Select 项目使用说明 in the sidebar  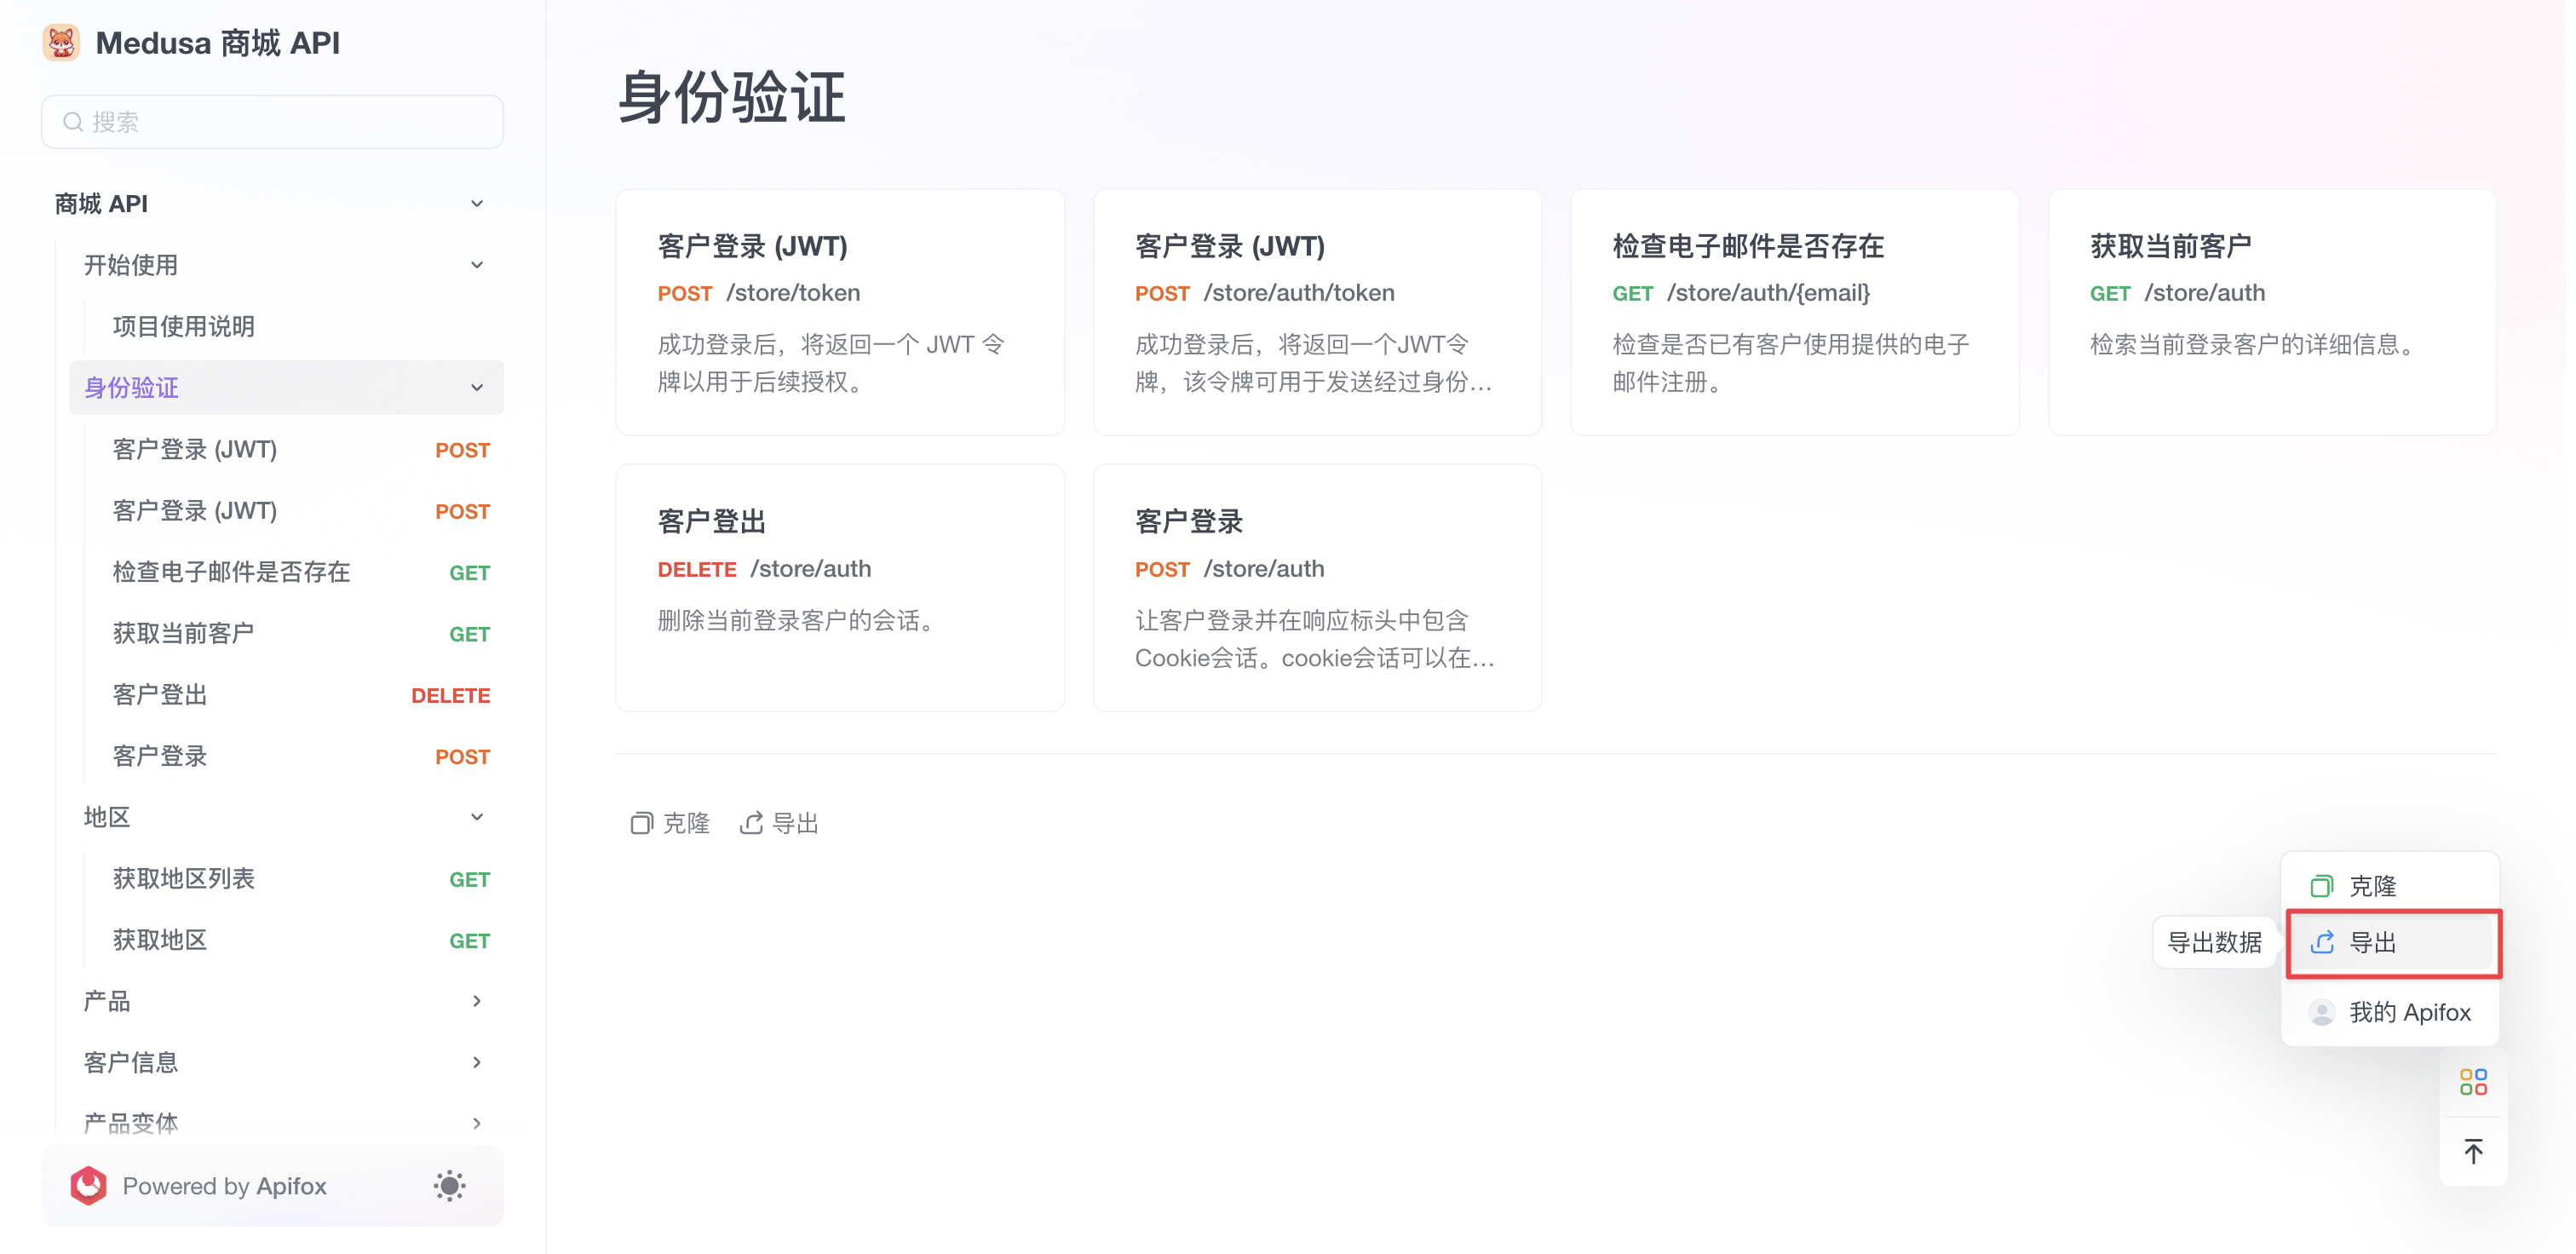point(182,326)
